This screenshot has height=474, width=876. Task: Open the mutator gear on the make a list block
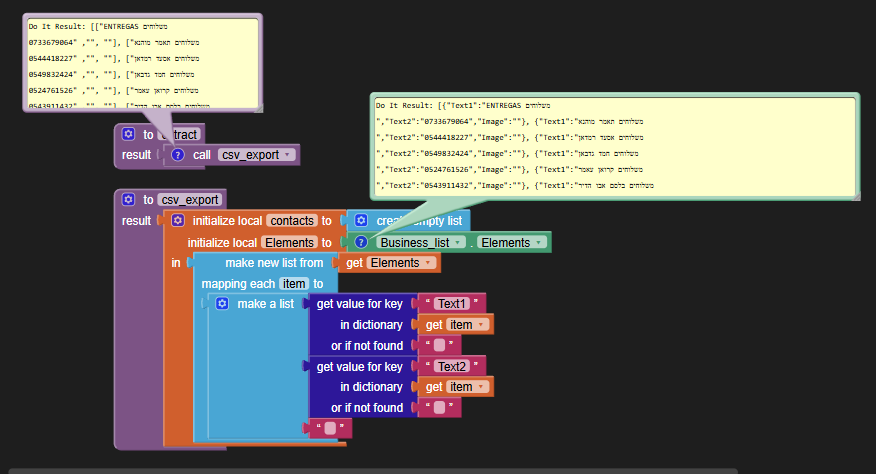tap(223, 303)
